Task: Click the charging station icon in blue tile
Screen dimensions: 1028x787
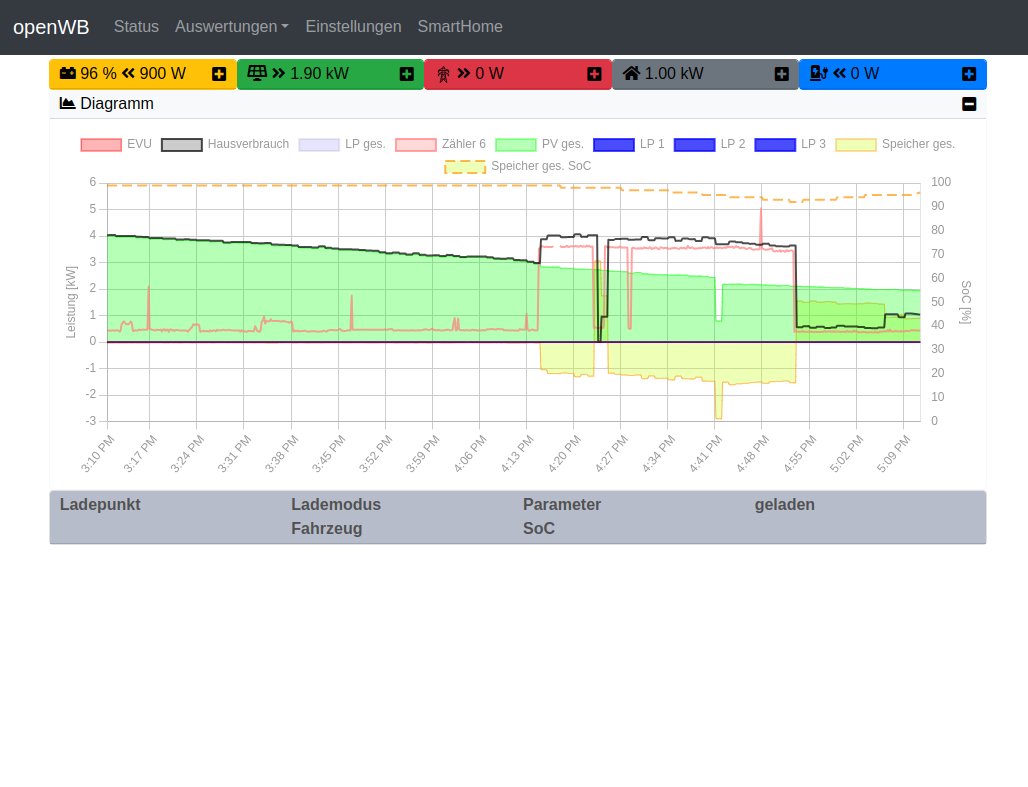Action: [818, 74]
